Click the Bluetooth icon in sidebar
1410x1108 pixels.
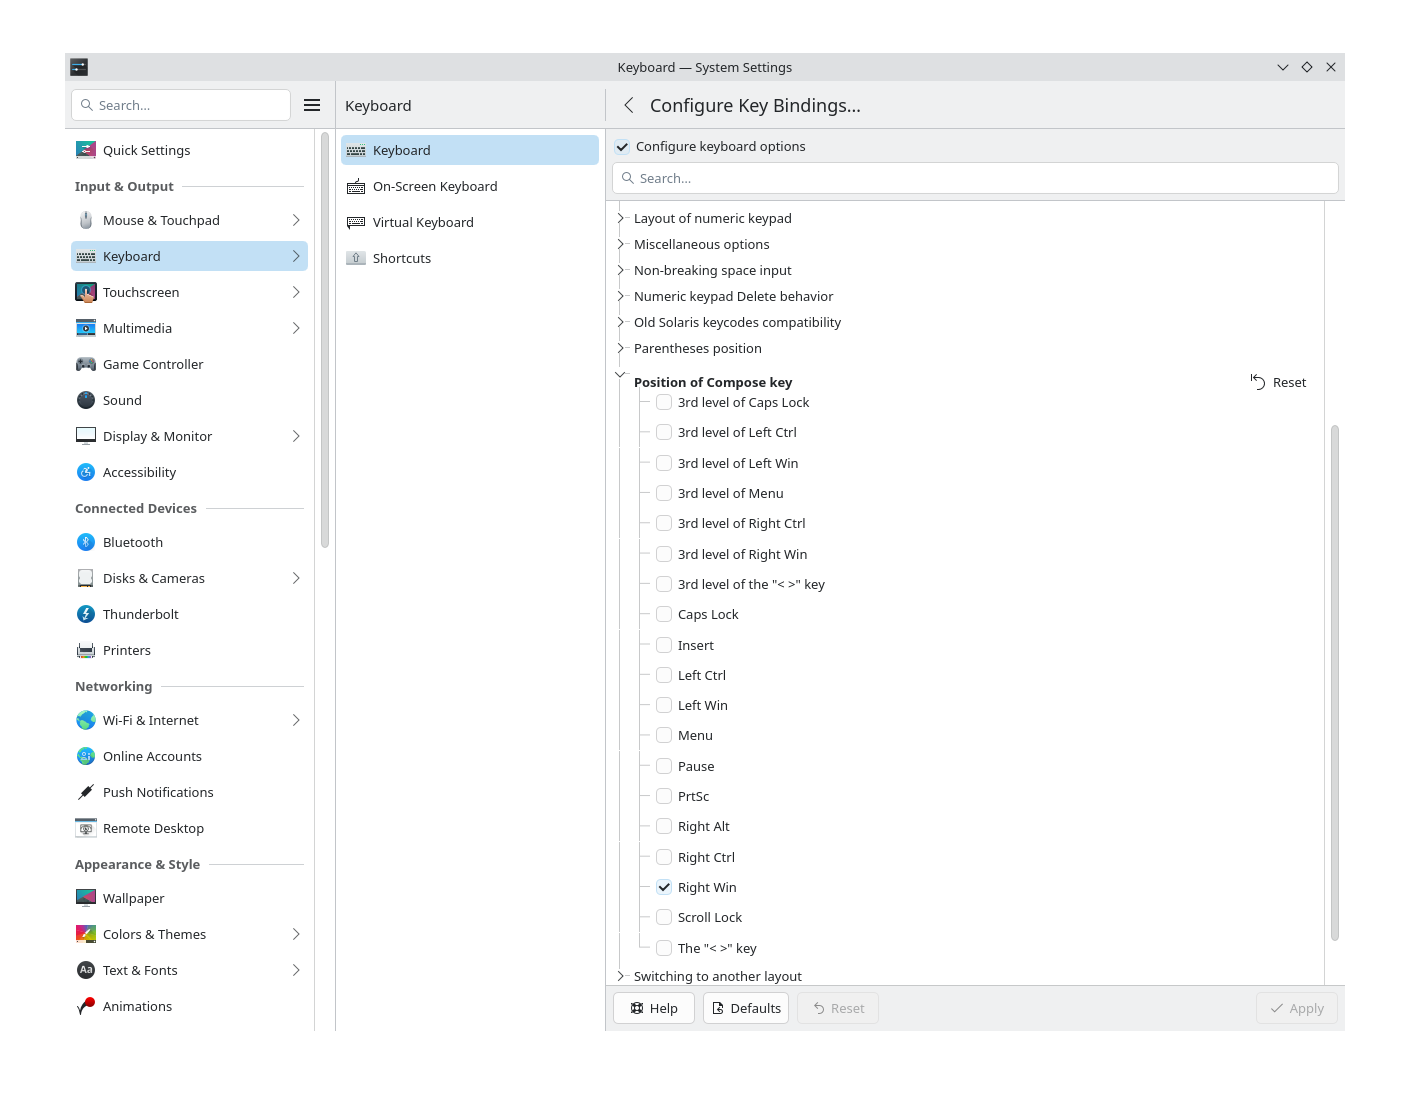pos(86,542)
